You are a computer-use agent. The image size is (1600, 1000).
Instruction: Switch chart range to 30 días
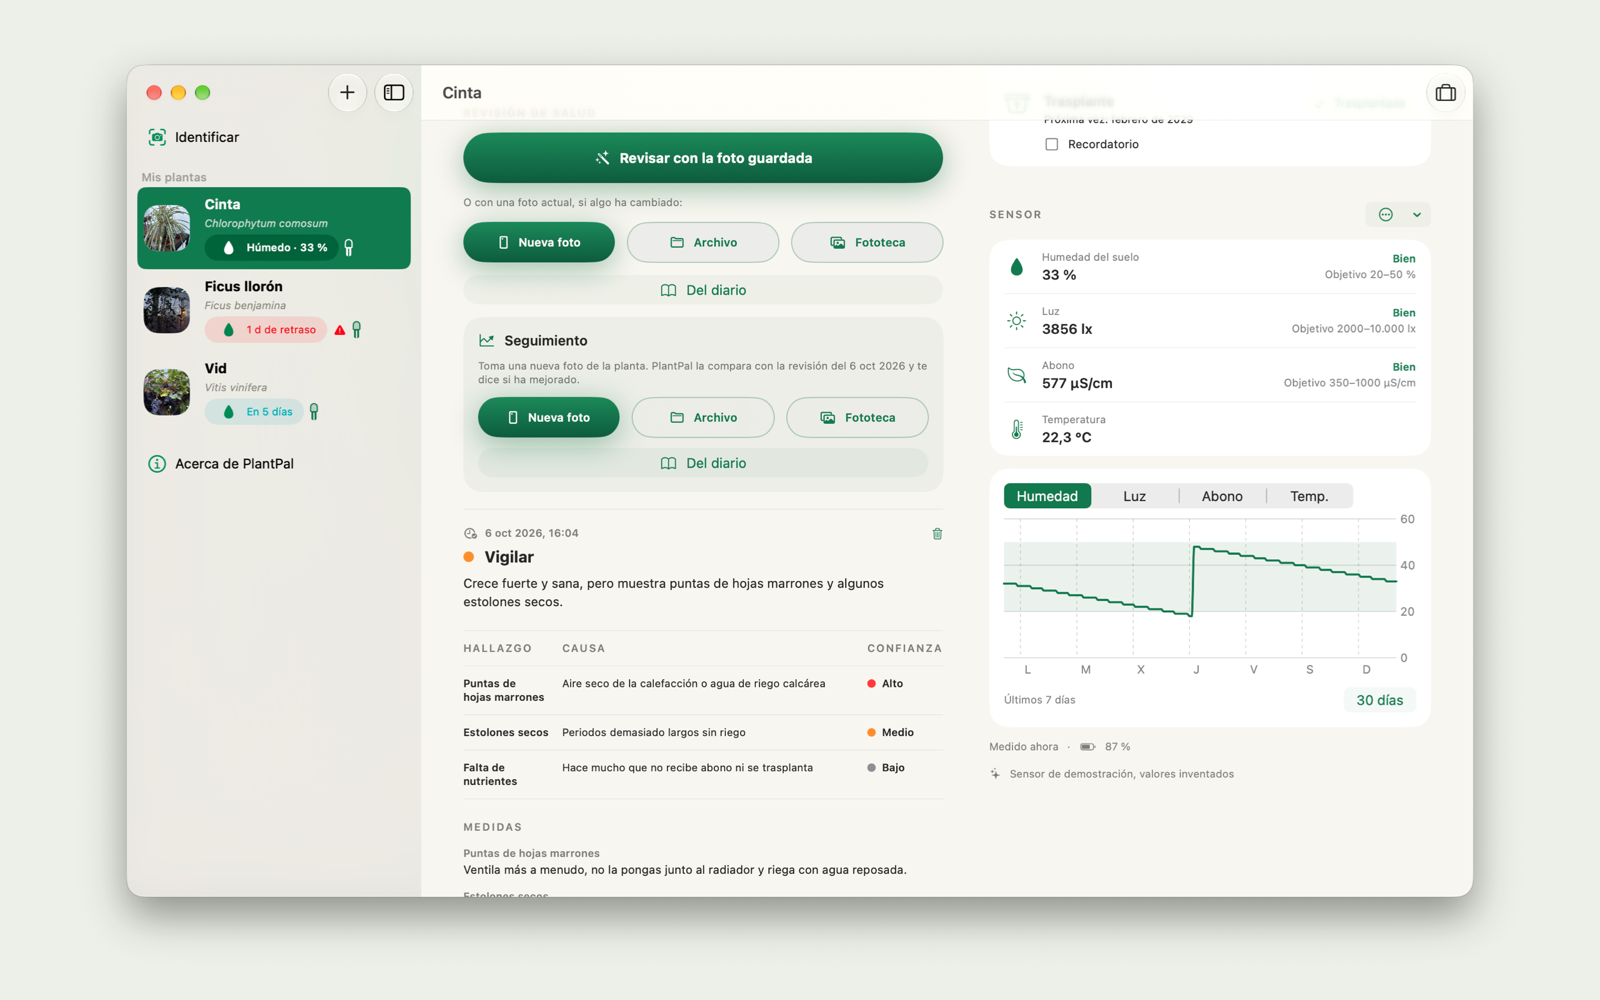pos(1379,700)
